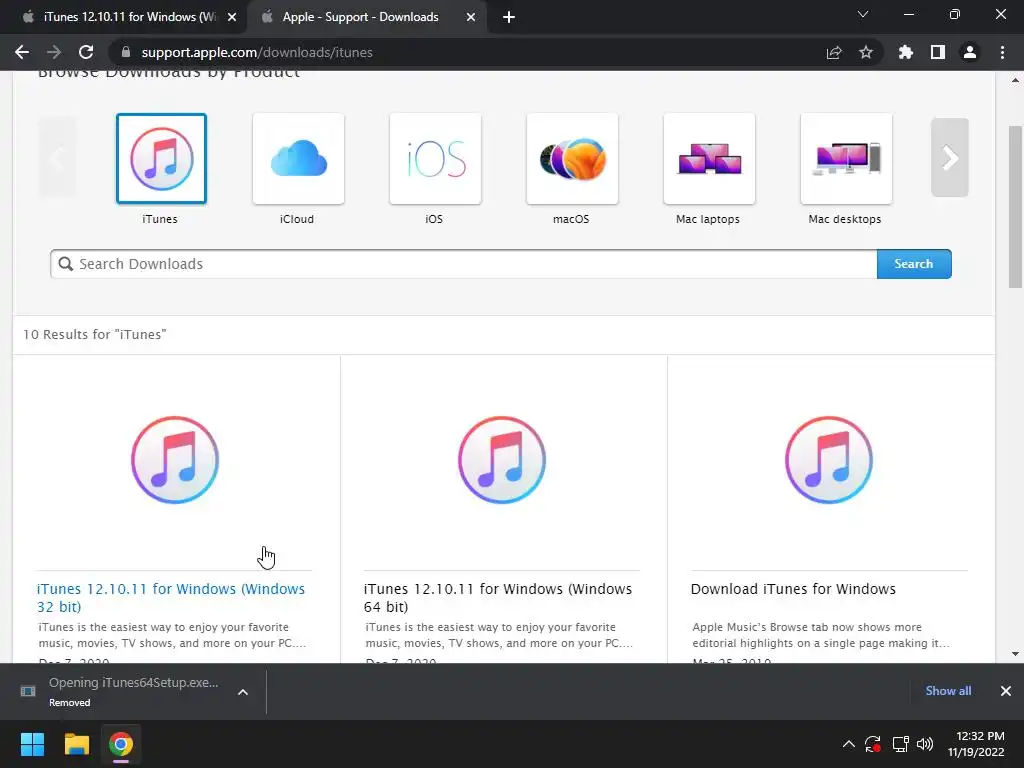
Task: Click the Search Downloads input field
Action: pyautogui.click(x=464, y=264)
